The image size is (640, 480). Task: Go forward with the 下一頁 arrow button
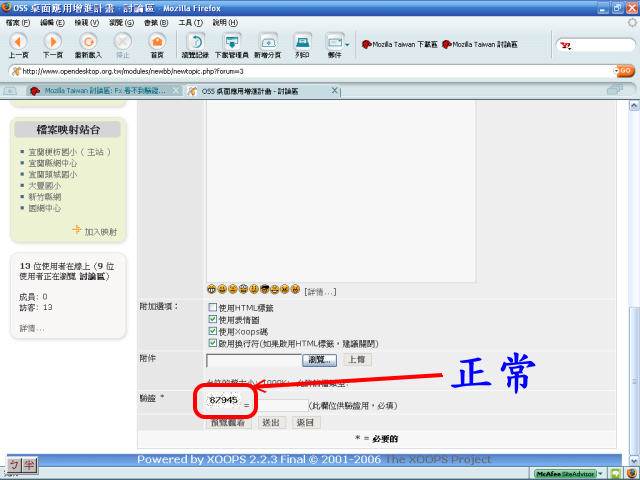pos(53,42)
